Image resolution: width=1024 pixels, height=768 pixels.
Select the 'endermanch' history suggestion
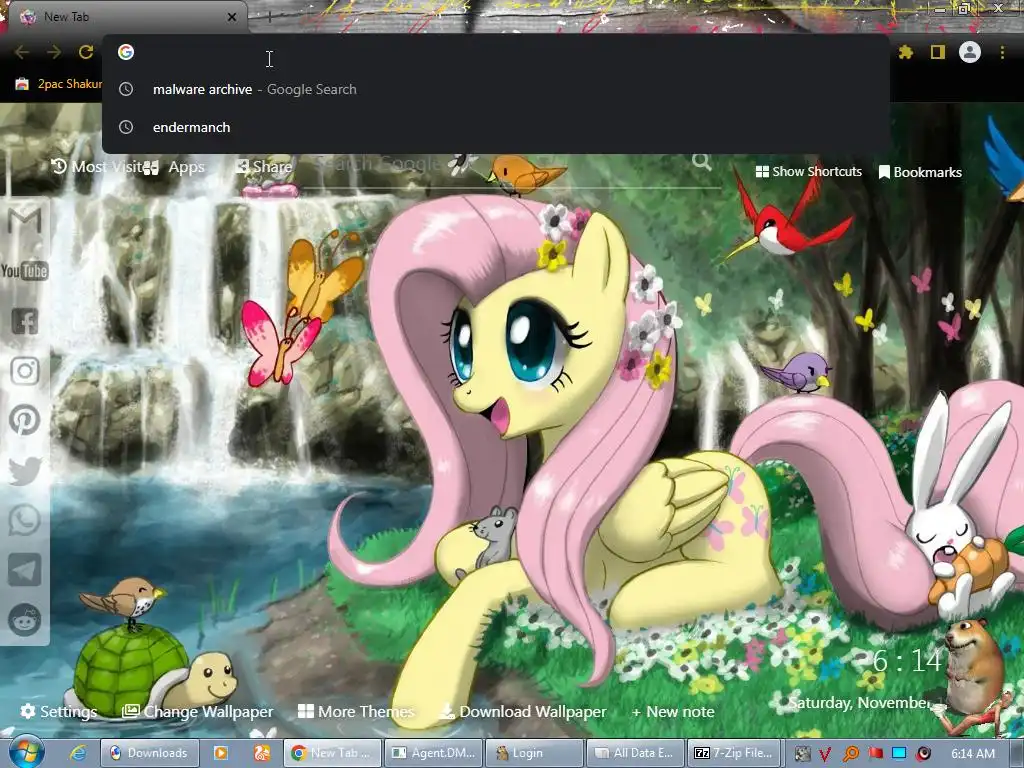496,127
